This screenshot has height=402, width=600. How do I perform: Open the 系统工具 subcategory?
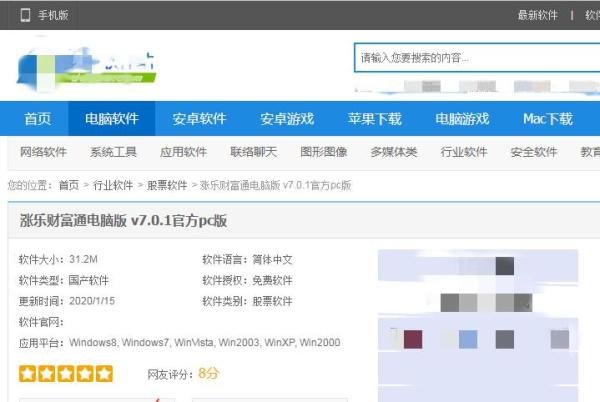[113, 152]
